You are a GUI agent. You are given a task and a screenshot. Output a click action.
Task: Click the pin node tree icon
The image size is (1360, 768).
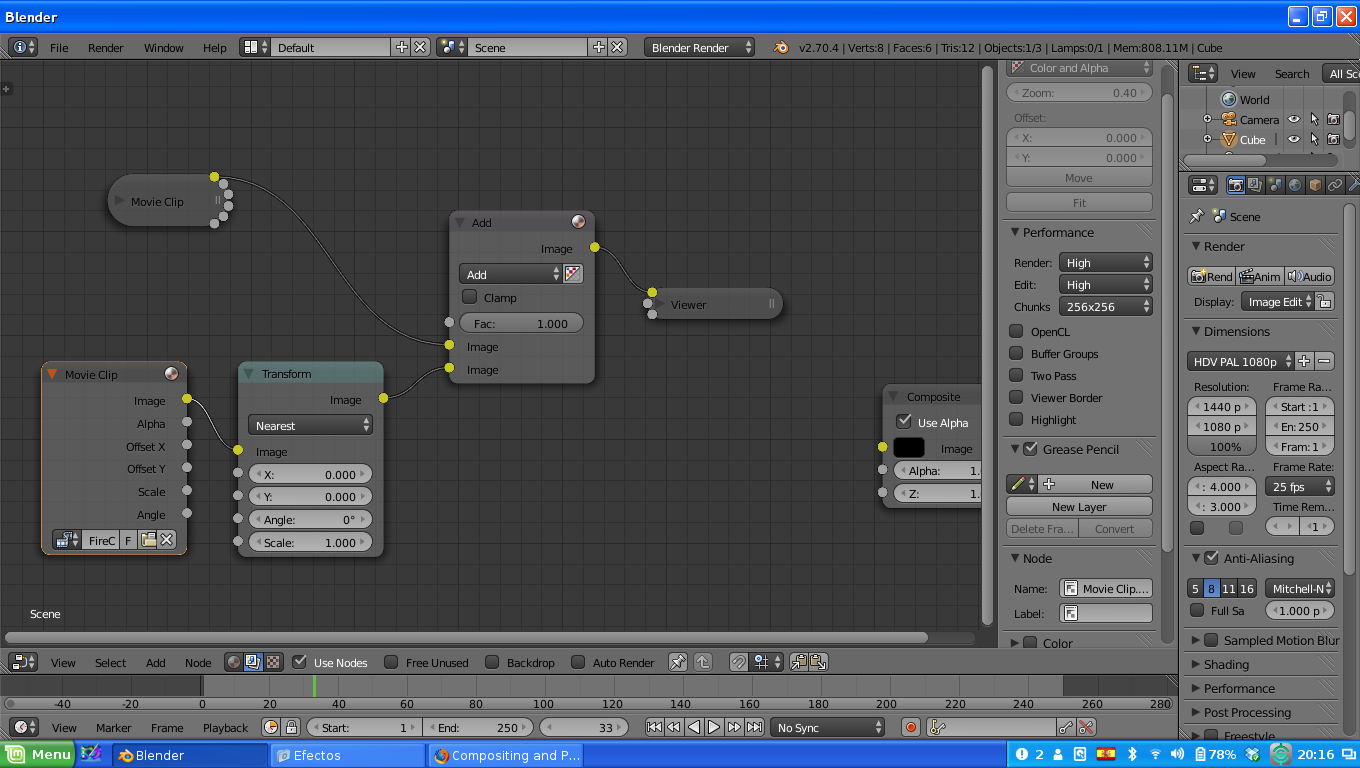678,662
